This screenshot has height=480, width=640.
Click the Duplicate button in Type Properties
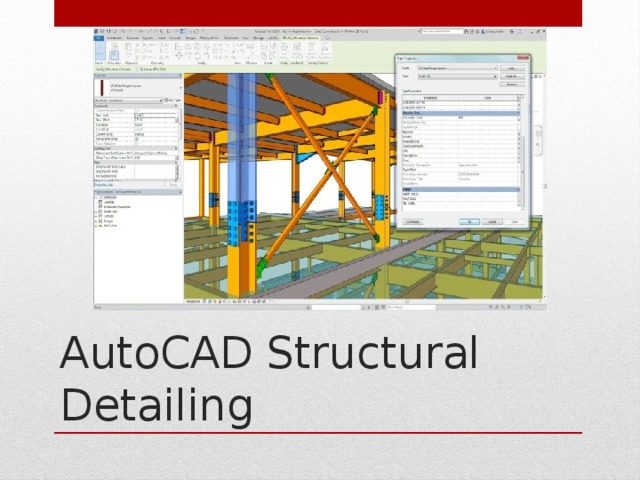pos(512,76)
